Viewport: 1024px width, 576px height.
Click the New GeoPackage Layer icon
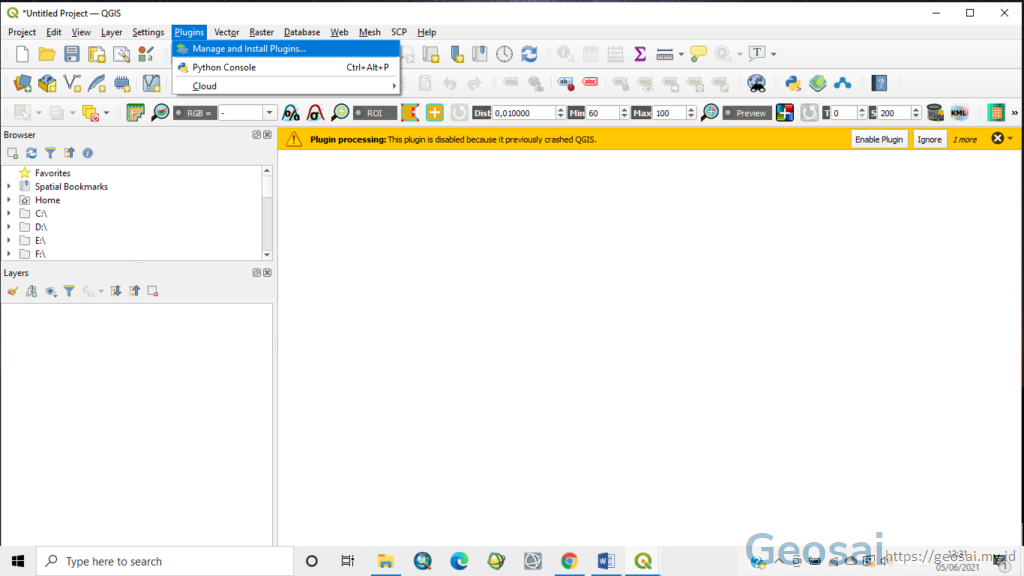pos(47,83)
